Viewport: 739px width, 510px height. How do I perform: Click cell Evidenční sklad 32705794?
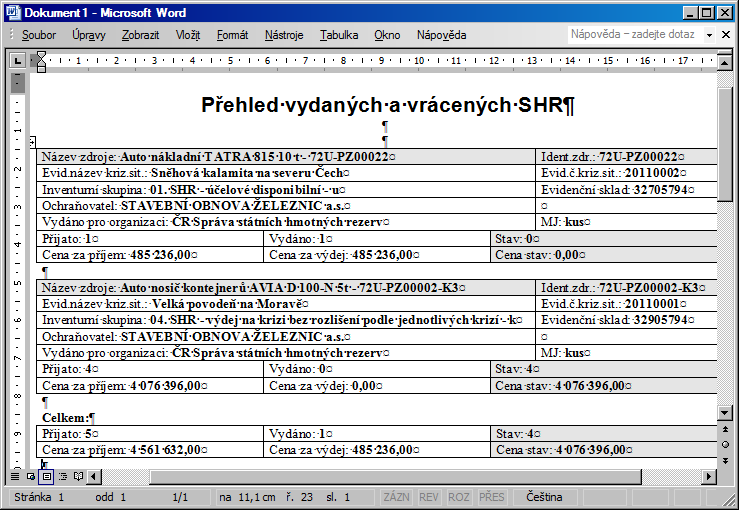click(626, 189)
